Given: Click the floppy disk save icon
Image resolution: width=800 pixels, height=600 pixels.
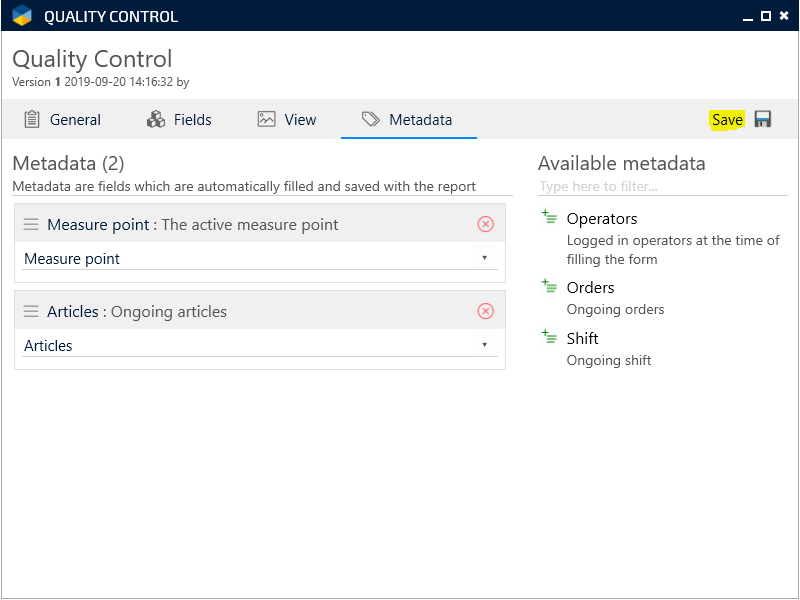Looking at the screenshot, I should pyautogui.click(x=763, y=120).
